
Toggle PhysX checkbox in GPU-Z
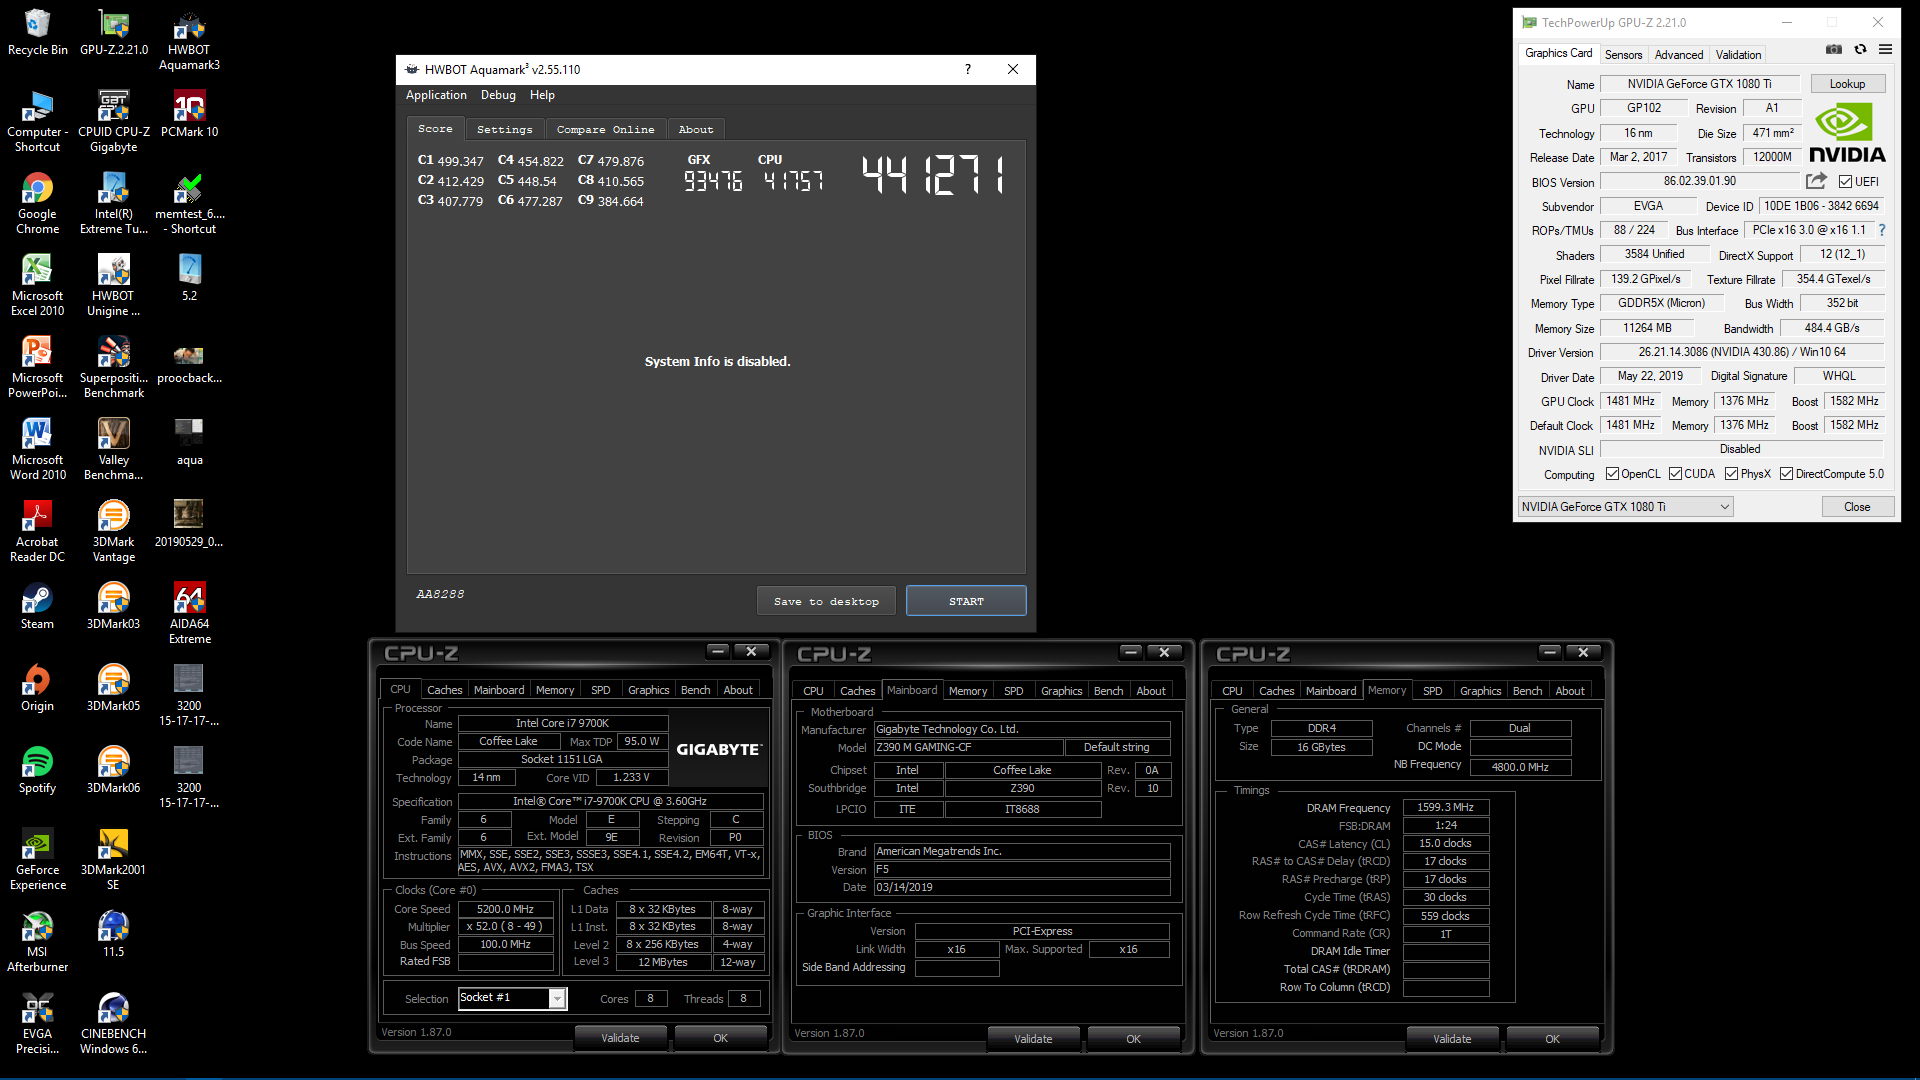(x=1731, y=474)
